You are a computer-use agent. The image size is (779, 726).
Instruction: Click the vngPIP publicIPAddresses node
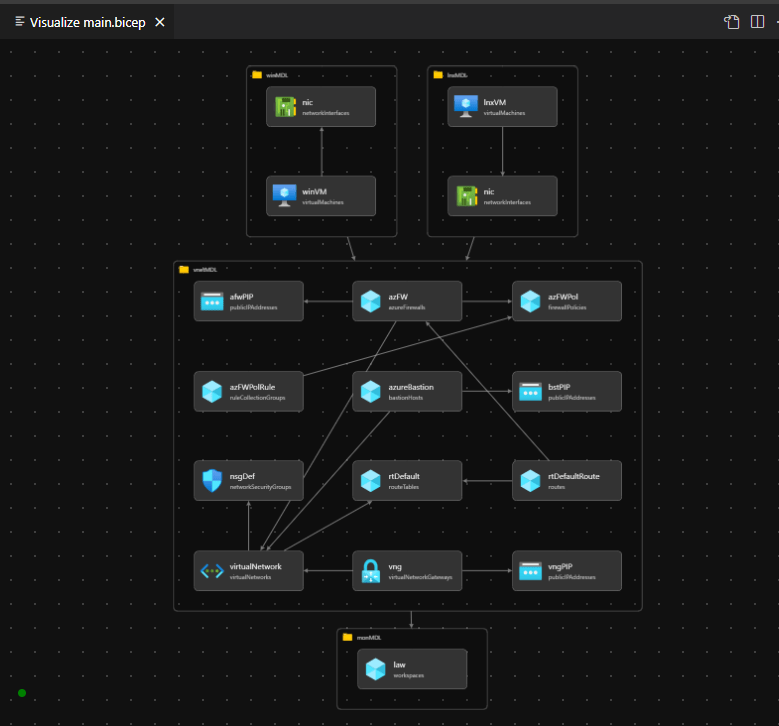567,571
